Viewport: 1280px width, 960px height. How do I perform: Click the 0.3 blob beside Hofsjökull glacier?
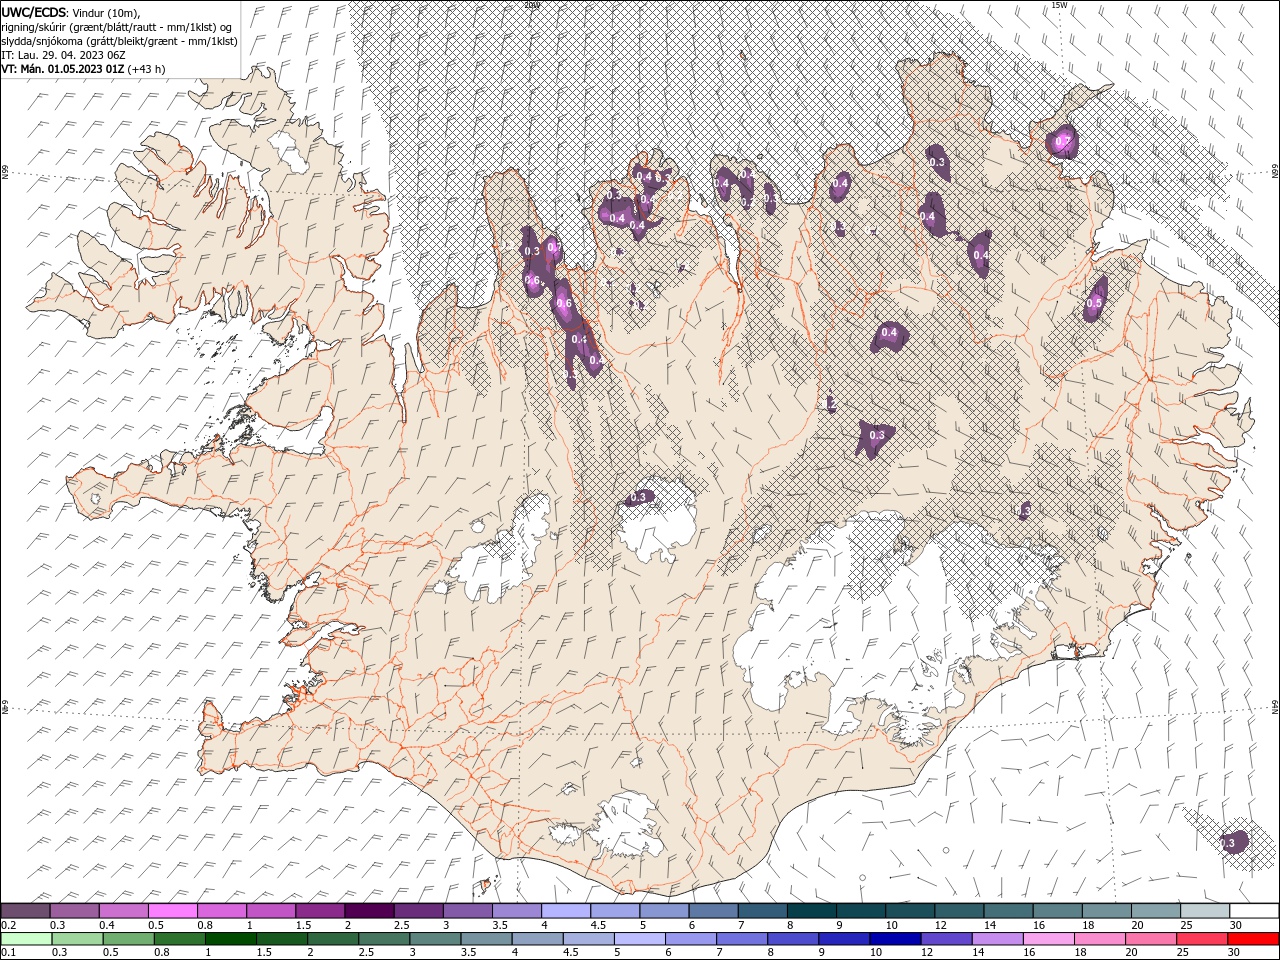coord(640,497)
